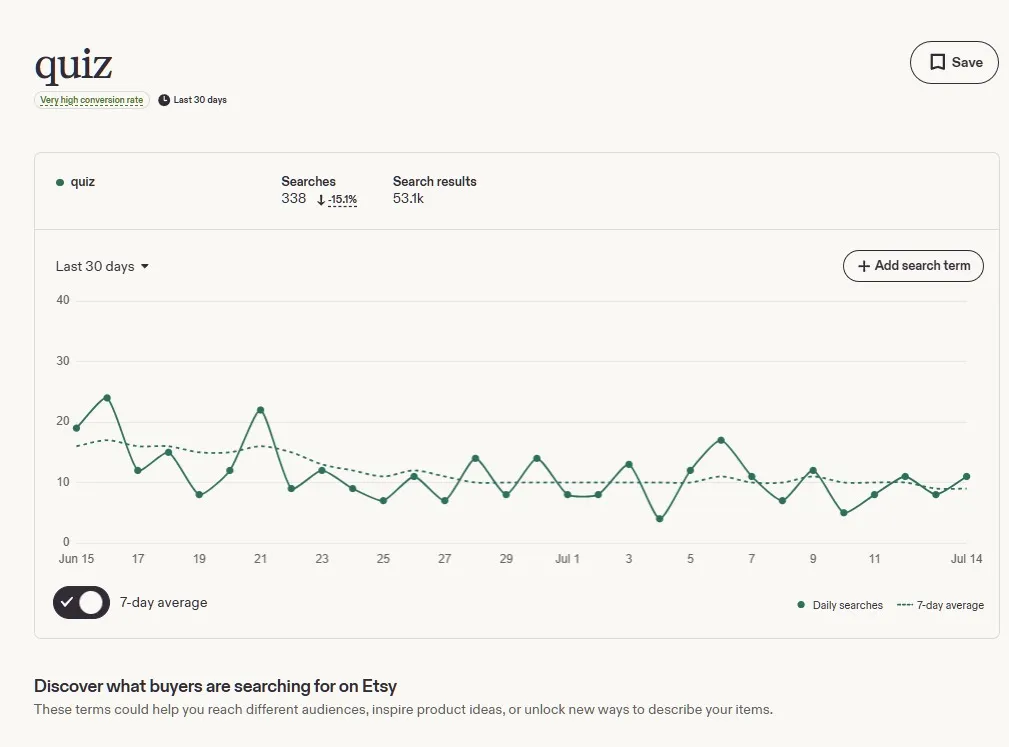Click the Jul 4 lowest data point

point(660,519)
